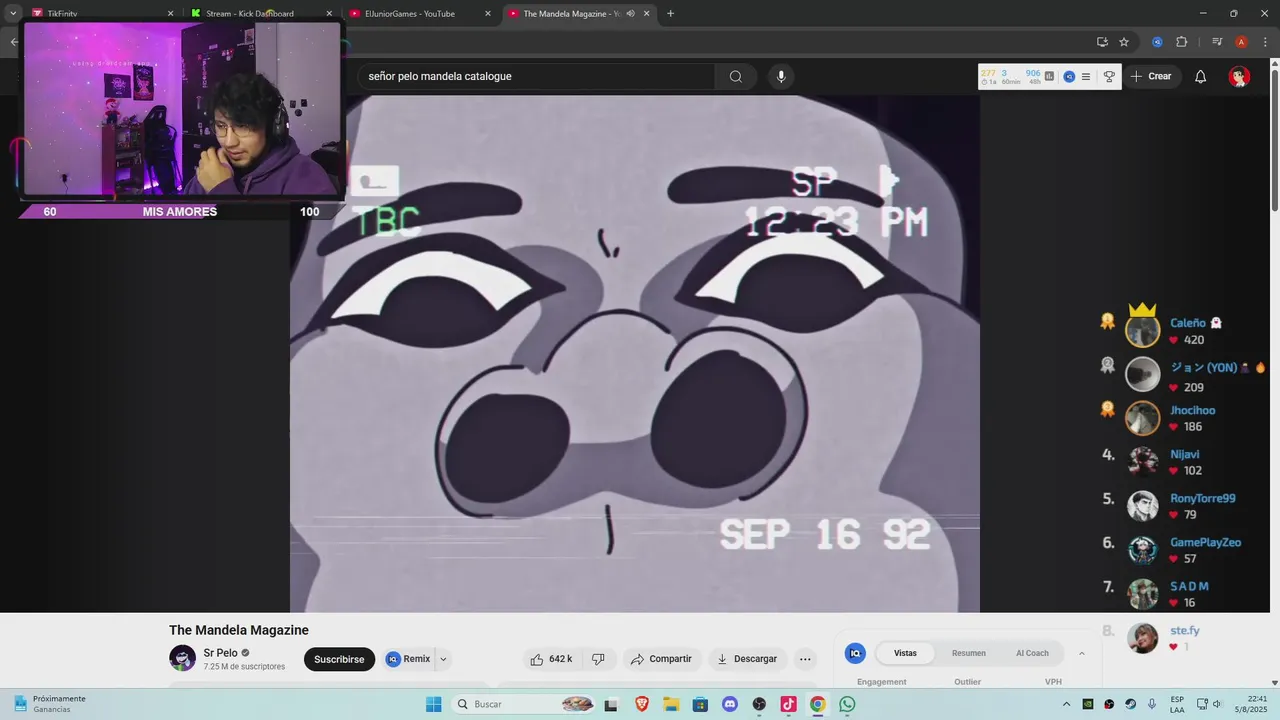
Task: Click the video player to pause
Action: [x=635, y=354]
